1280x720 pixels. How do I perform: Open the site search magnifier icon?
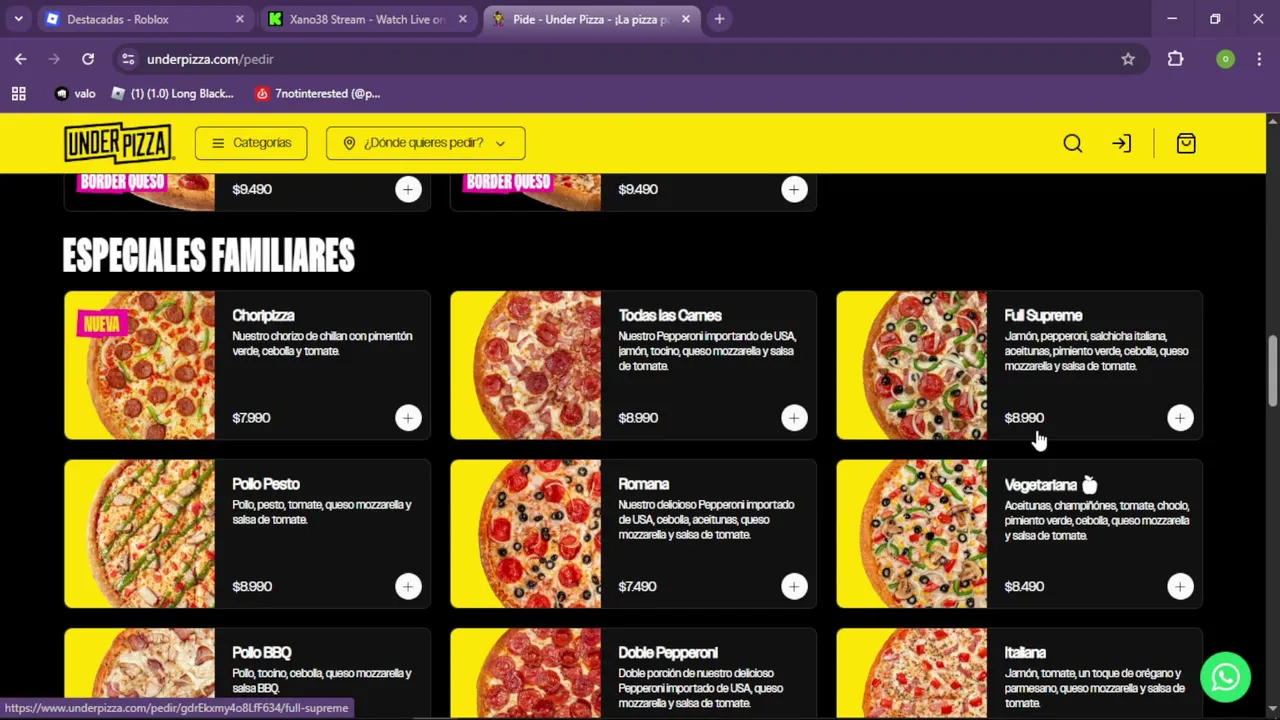point(1073,143)
